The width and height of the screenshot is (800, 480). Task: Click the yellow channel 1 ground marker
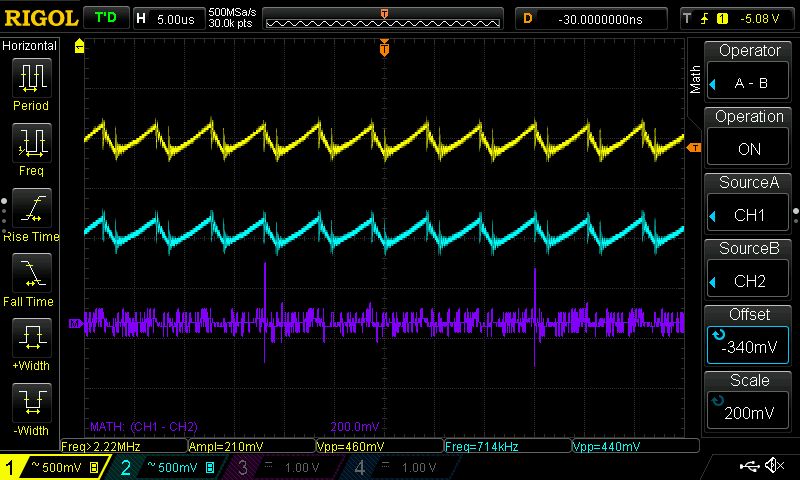pyautogui.click(x=79, y=45)
